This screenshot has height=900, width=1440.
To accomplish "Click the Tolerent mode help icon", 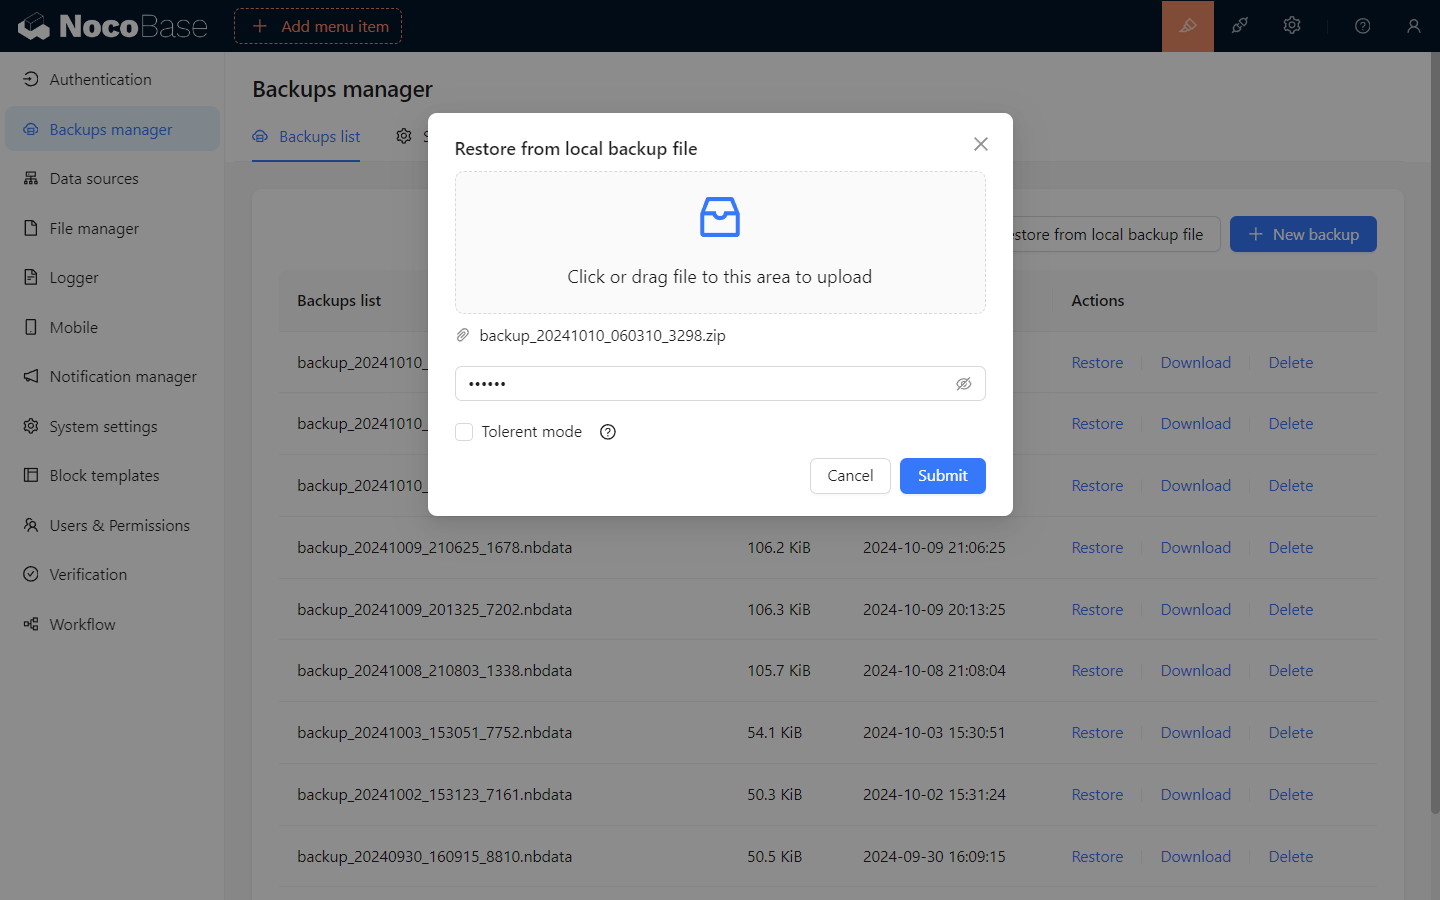I will 608,432.
